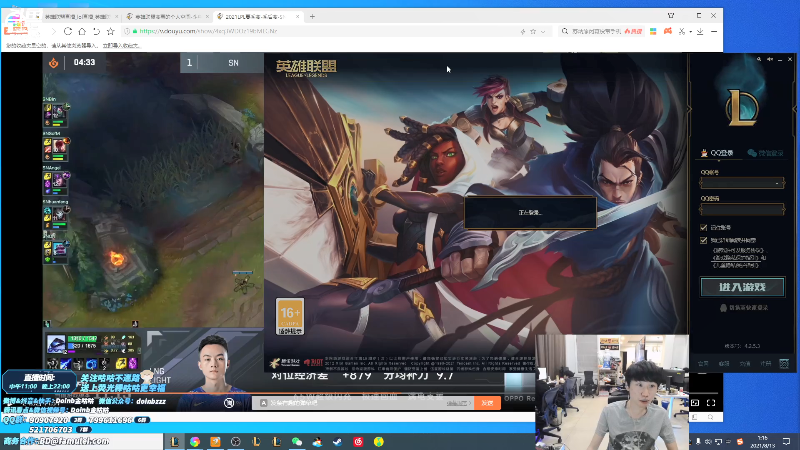Open the fourth bottom link in launcher

[x=765, y=363]
